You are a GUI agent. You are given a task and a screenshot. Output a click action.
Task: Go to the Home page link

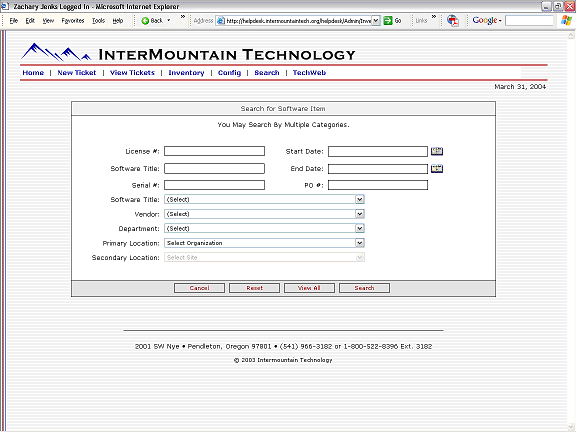tap(33, 73)
